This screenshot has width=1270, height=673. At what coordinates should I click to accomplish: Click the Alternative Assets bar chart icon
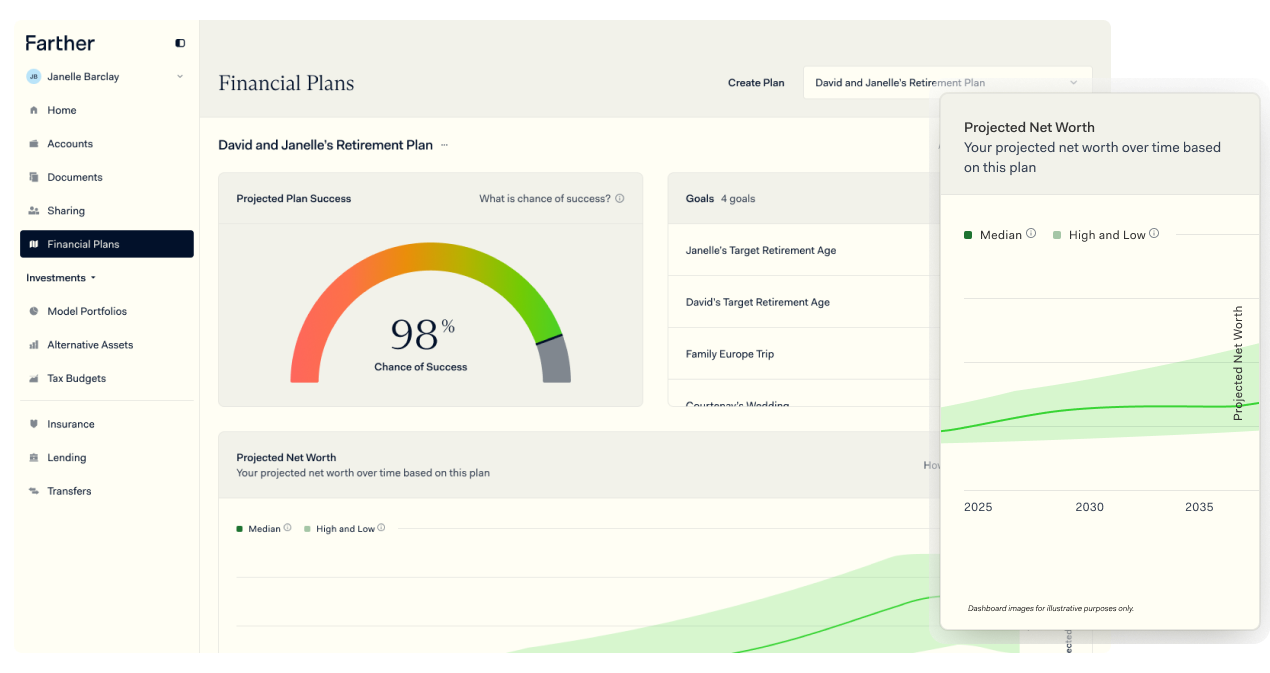click(34, 345)
